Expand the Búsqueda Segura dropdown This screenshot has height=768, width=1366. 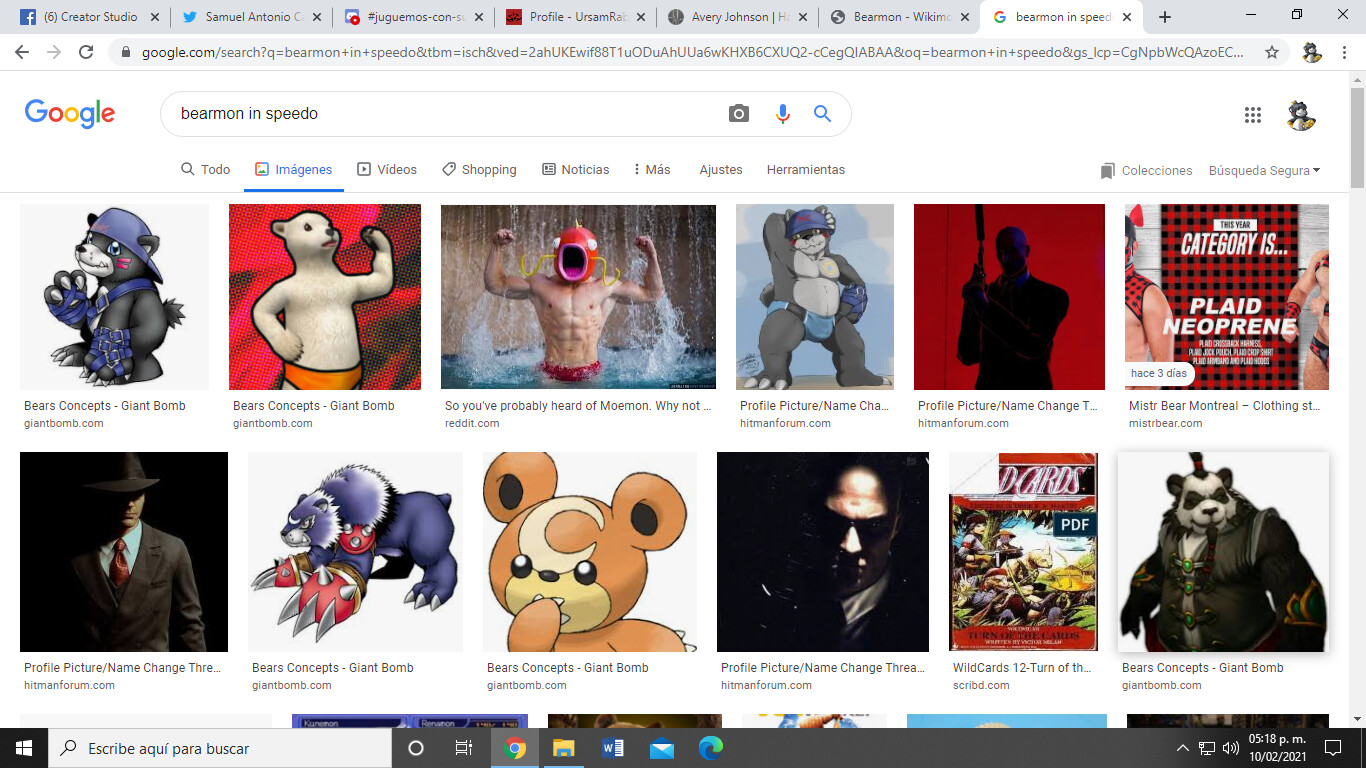(1264, 171)
